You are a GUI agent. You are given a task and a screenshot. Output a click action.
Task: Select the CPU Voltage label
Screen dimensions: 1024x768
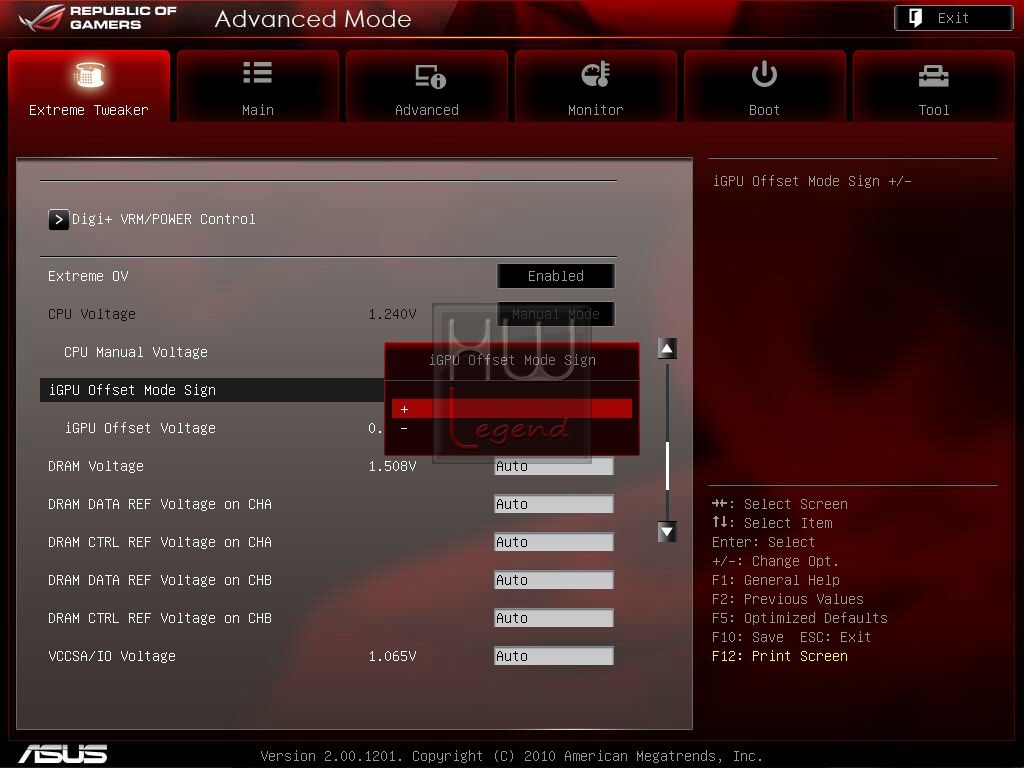pyautogui.click(x=91, y=314)
